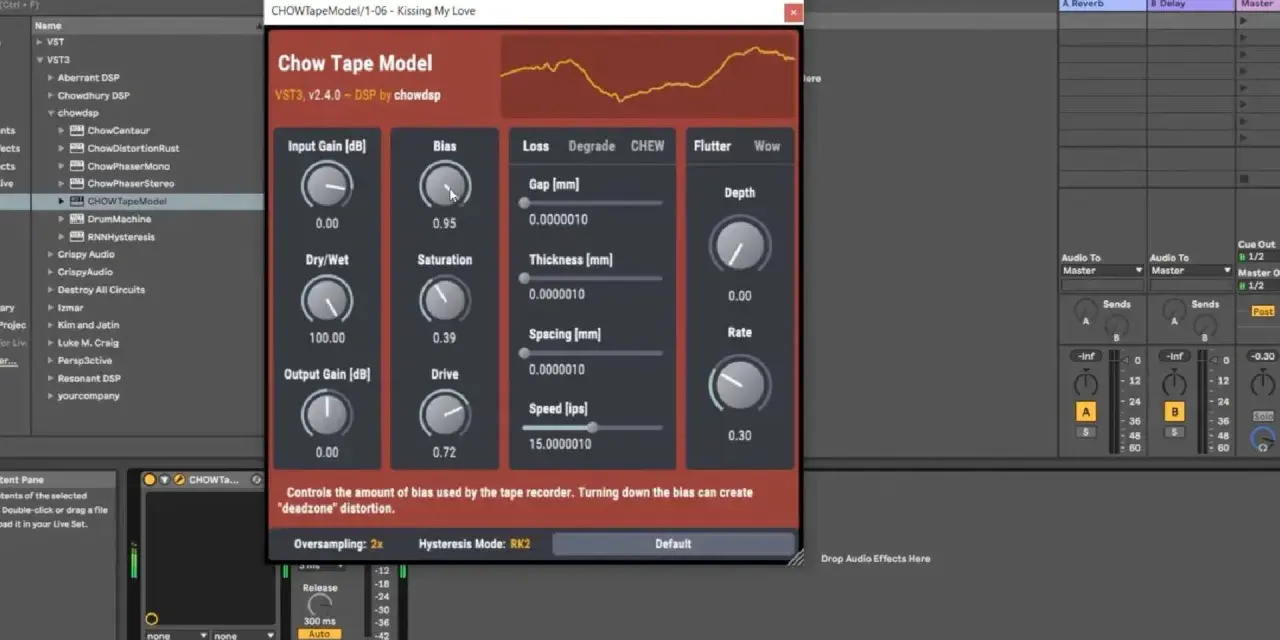Switch to the Wow tab
The width and height of the screenshot is (1280, 640).
tap(767, 146)
